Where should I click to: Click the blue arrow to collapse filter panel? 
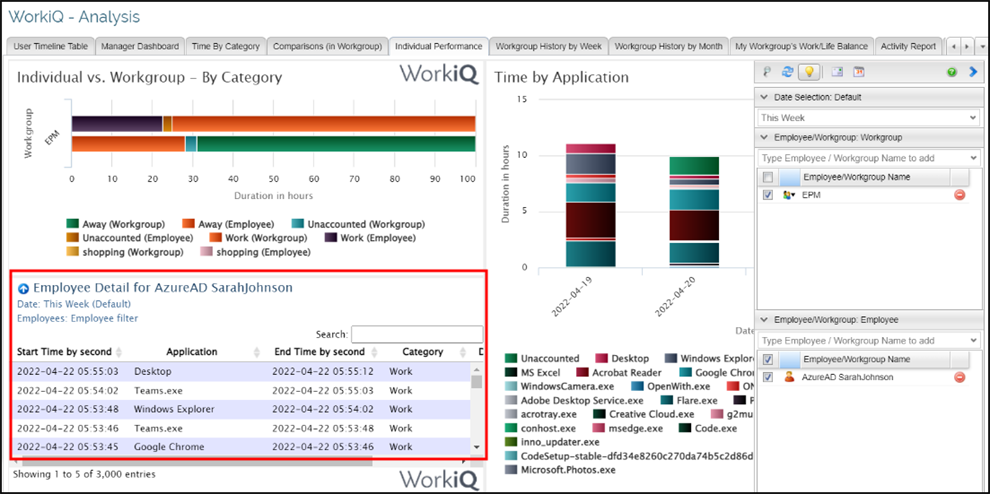972,72
